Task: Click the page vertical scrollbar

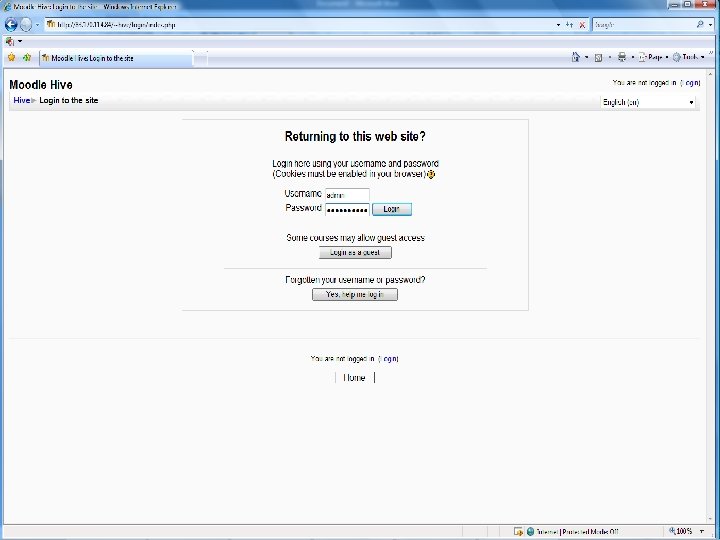Action: click(710, 297)
